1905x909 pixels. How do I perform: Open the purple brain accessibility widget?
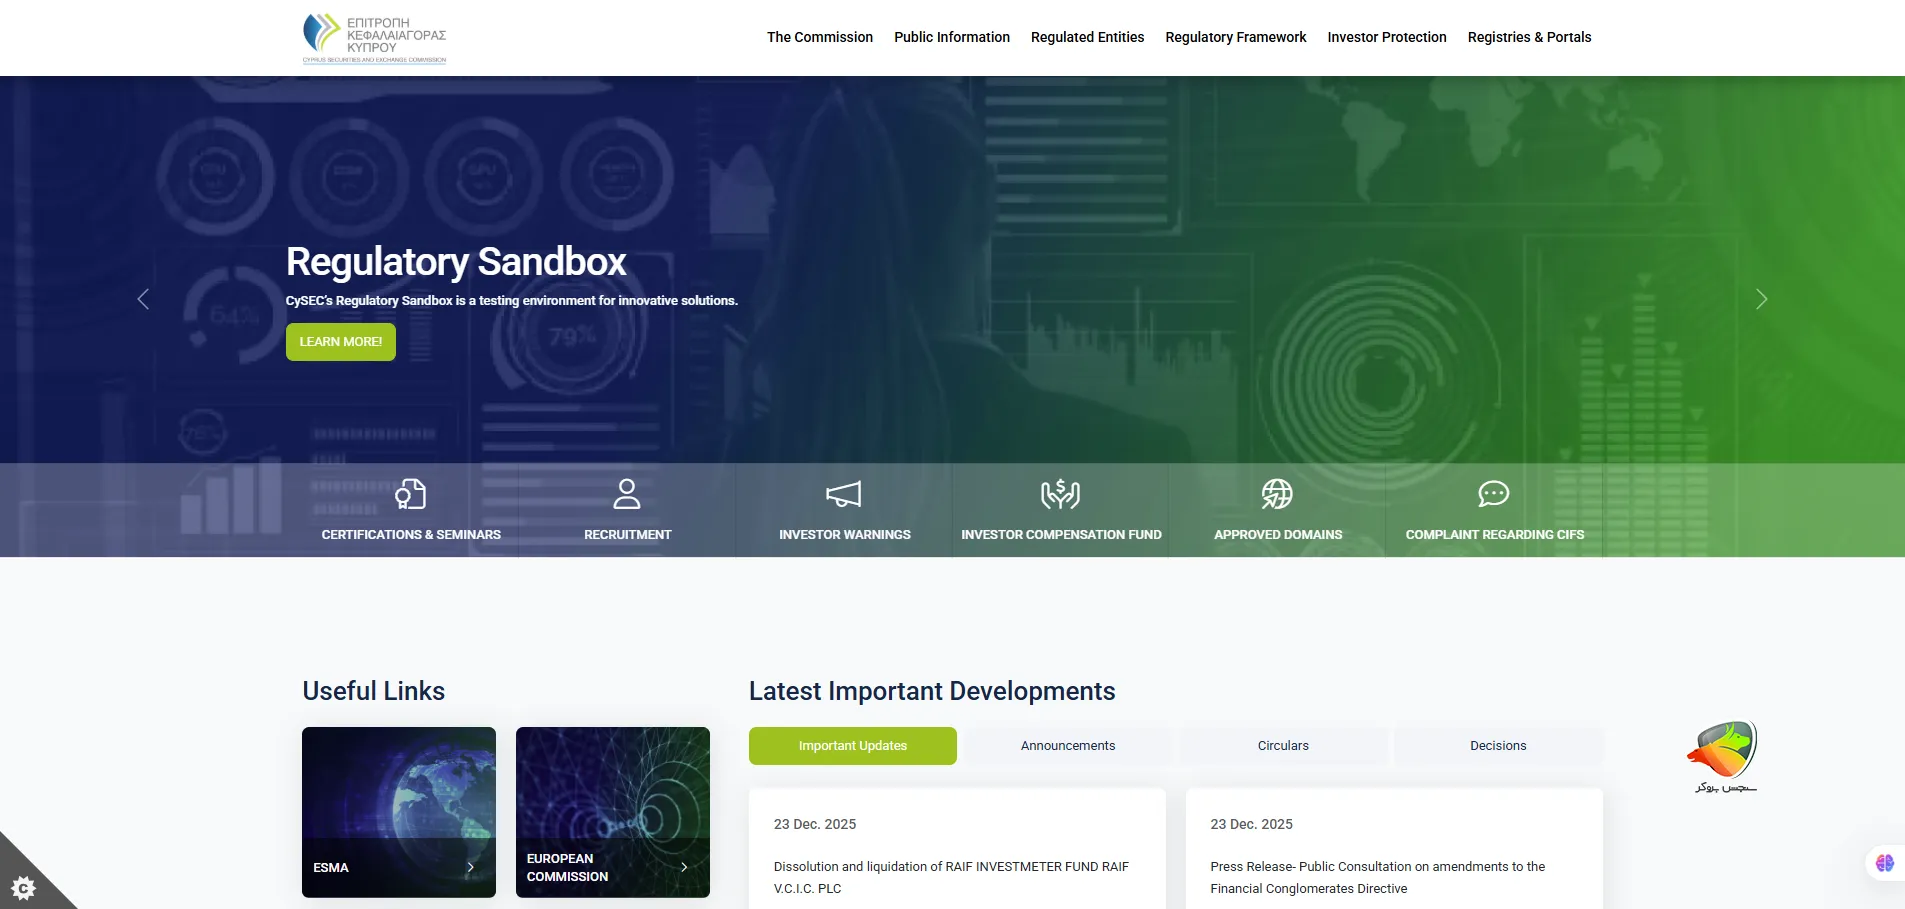coord(1885,863)
